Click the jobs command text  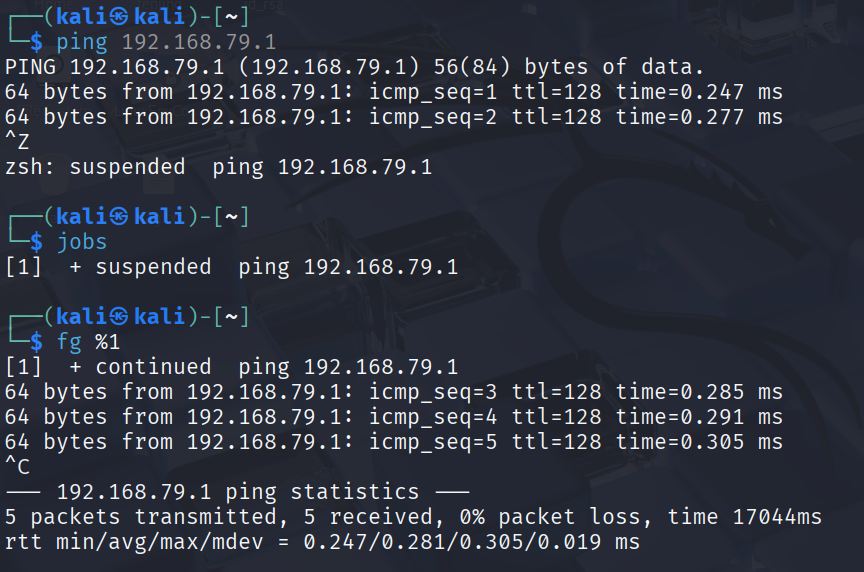[x=82, y=242]
